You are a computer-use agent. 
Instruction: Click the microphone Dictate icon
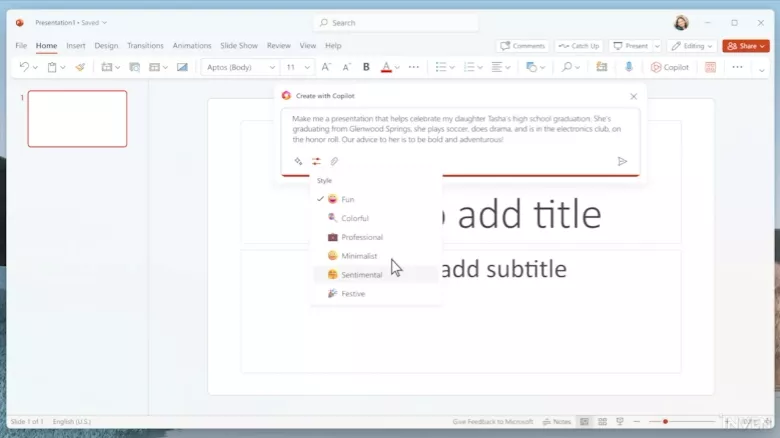(x=629, y=67)
